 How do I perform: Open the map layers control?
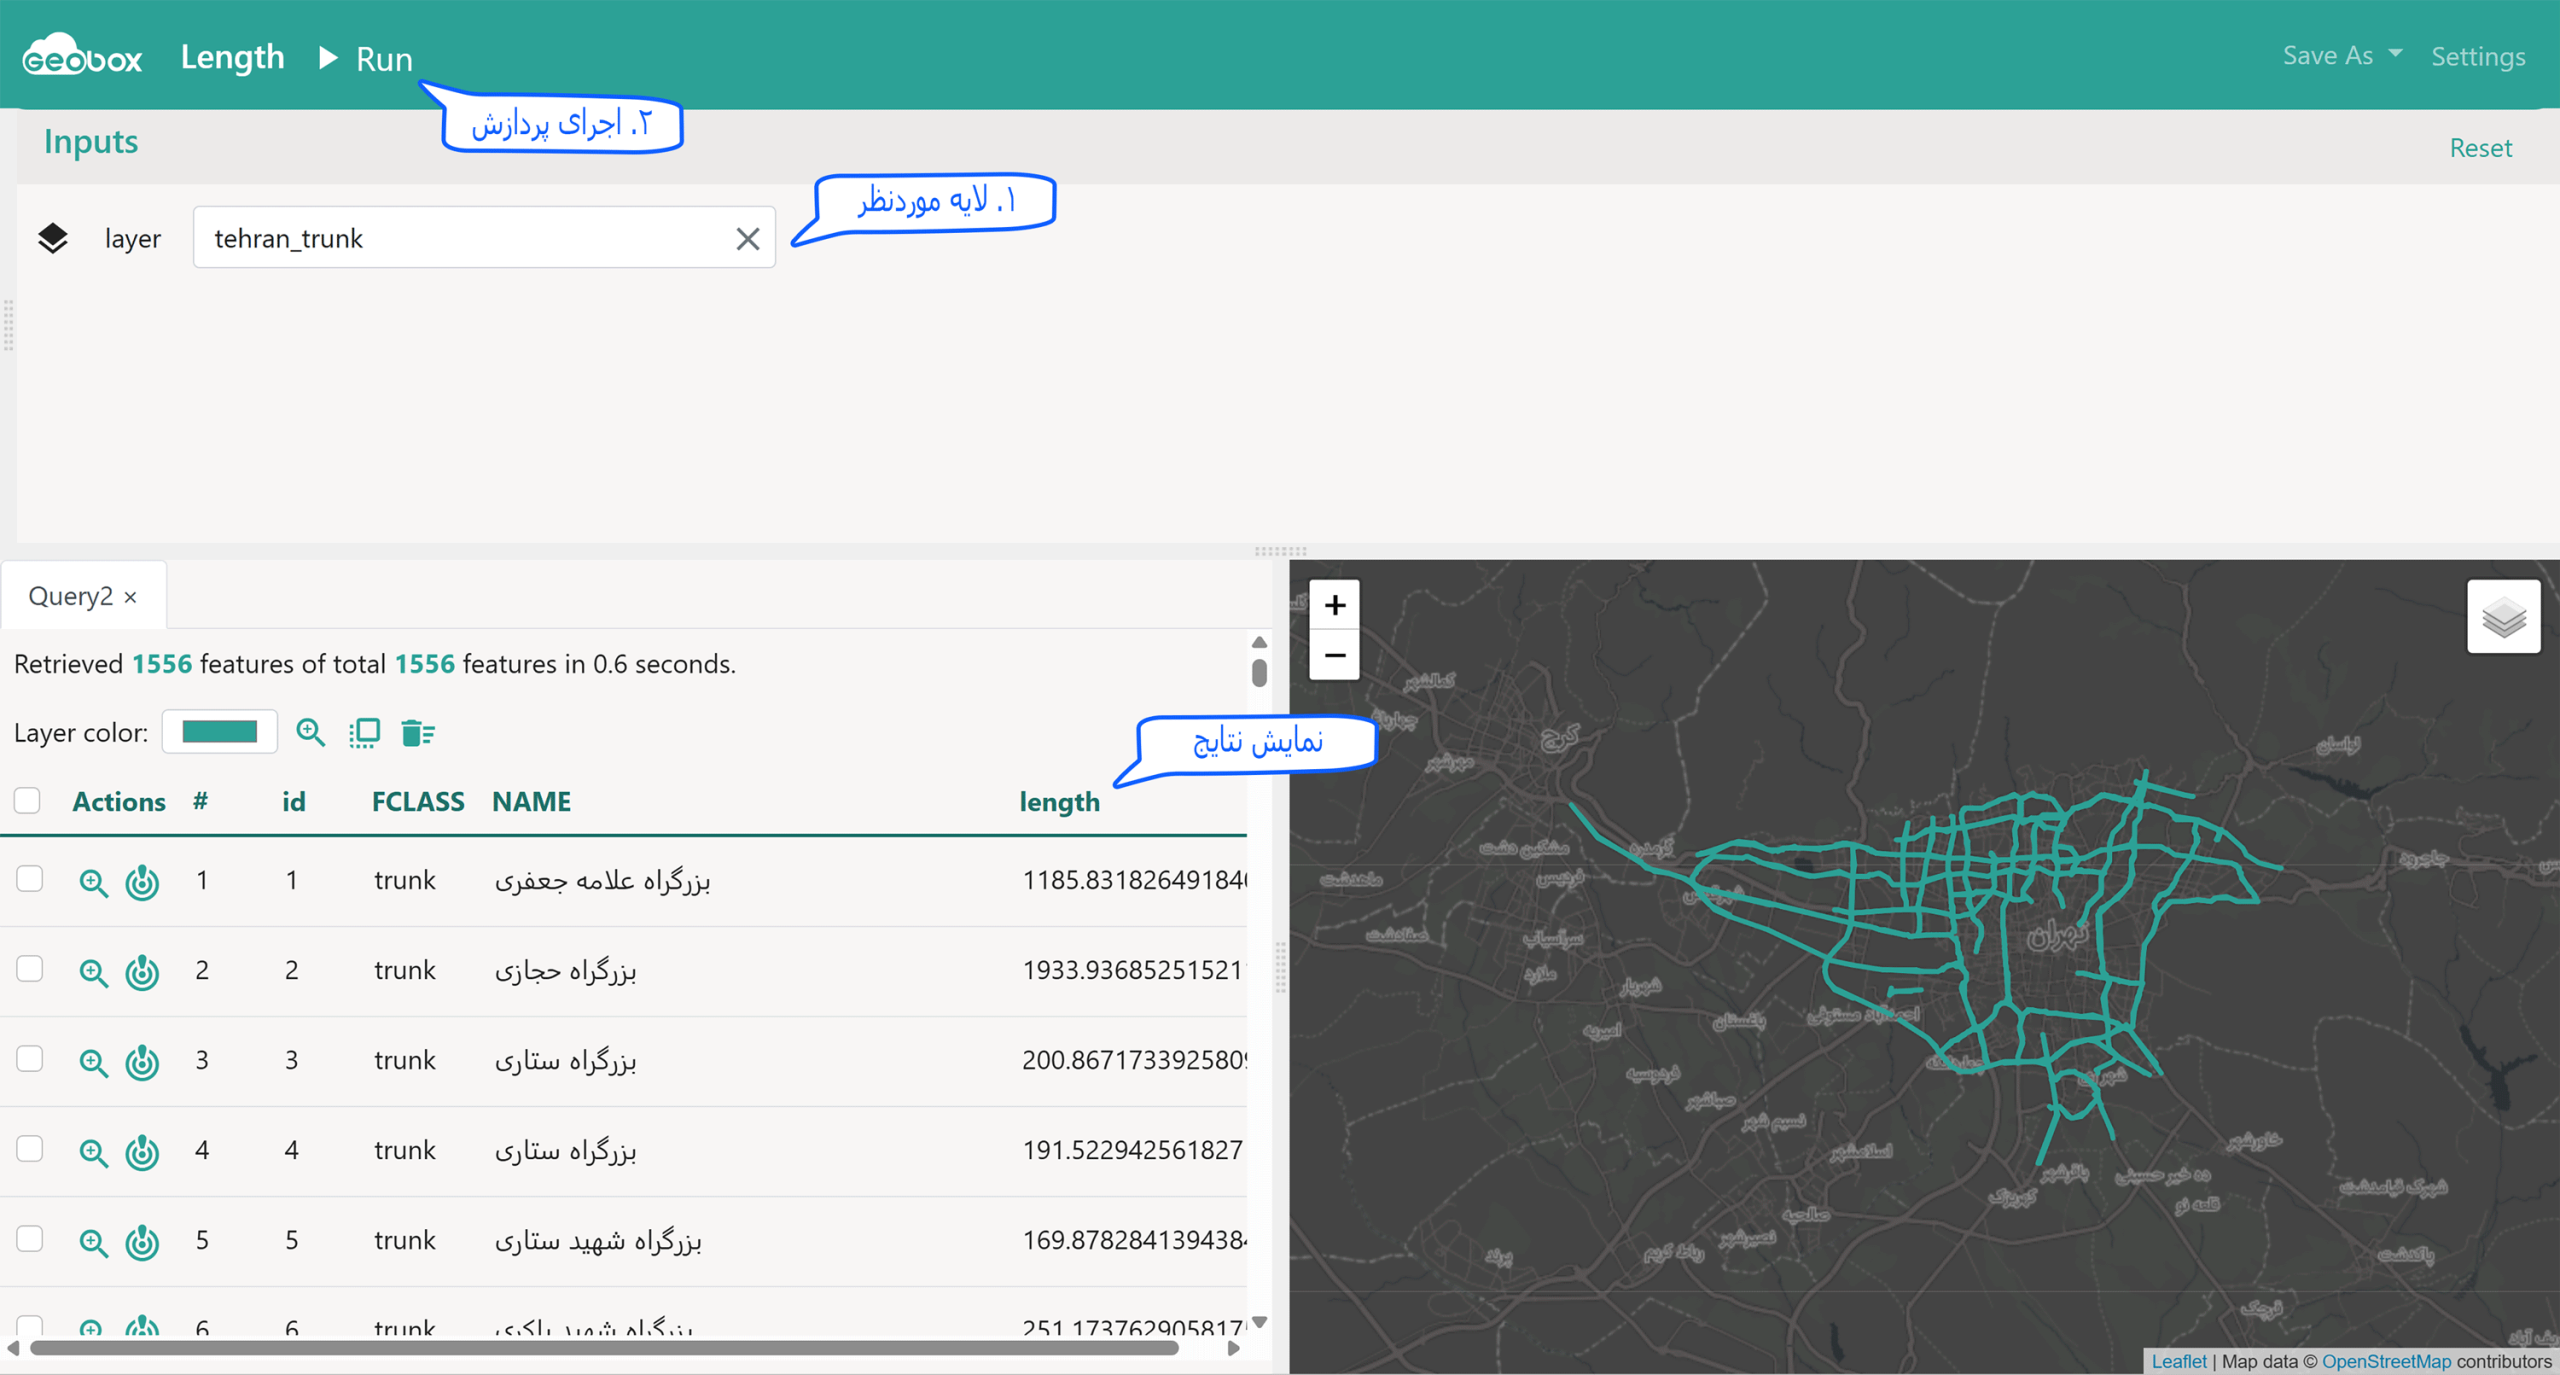(x=2503, y=617)
